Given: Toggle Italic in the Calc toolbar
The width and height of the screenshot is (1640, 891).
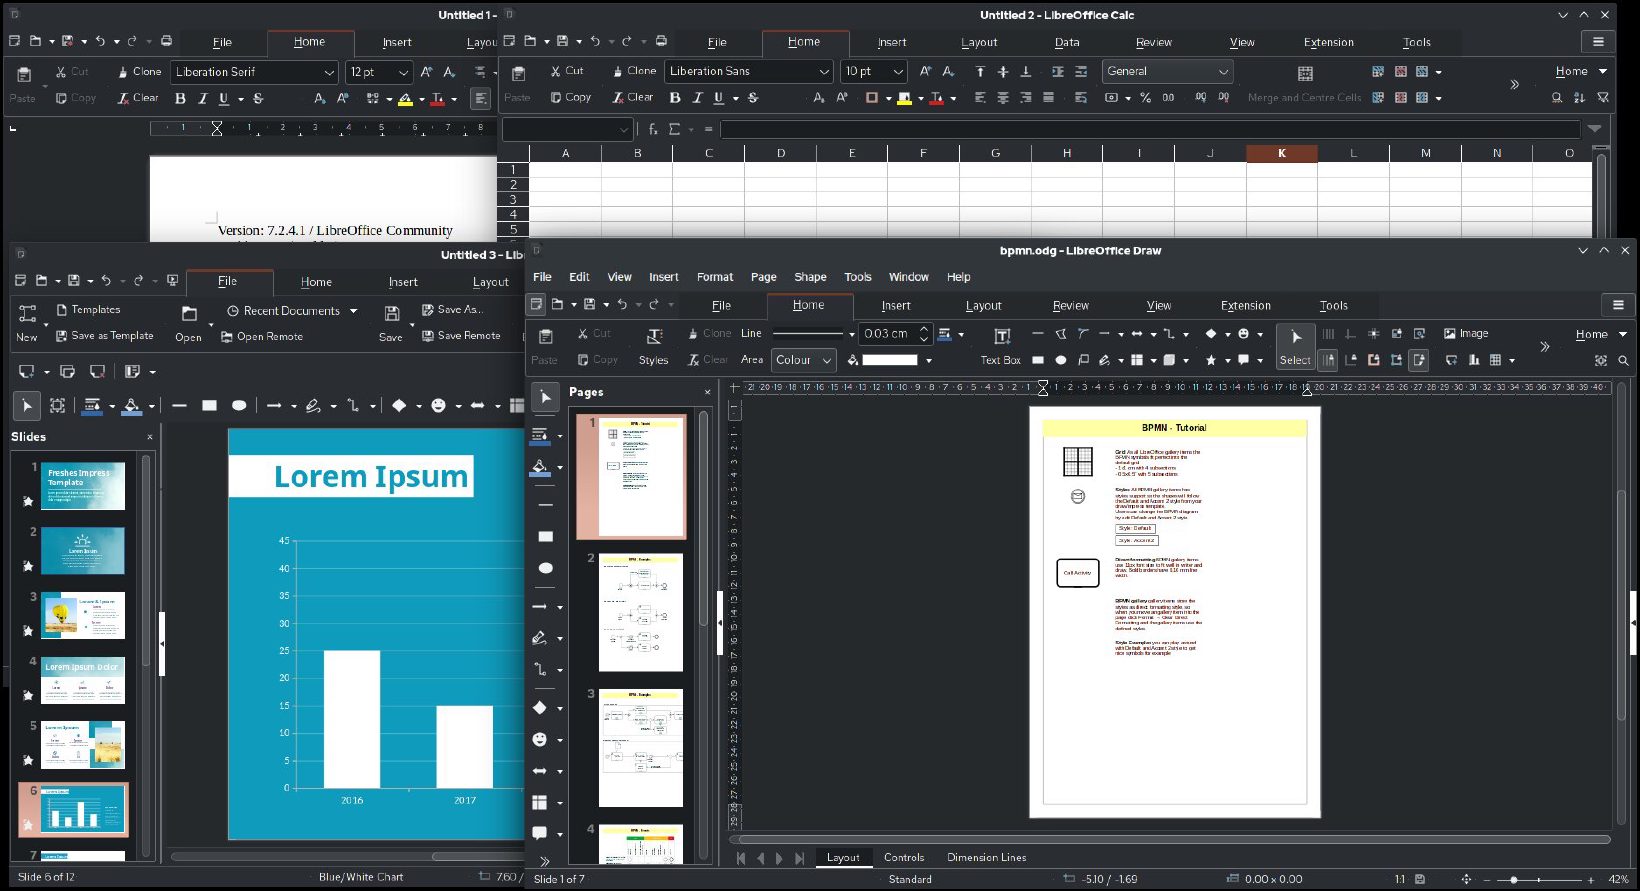Looking at the screenshot, I should 697,98.
